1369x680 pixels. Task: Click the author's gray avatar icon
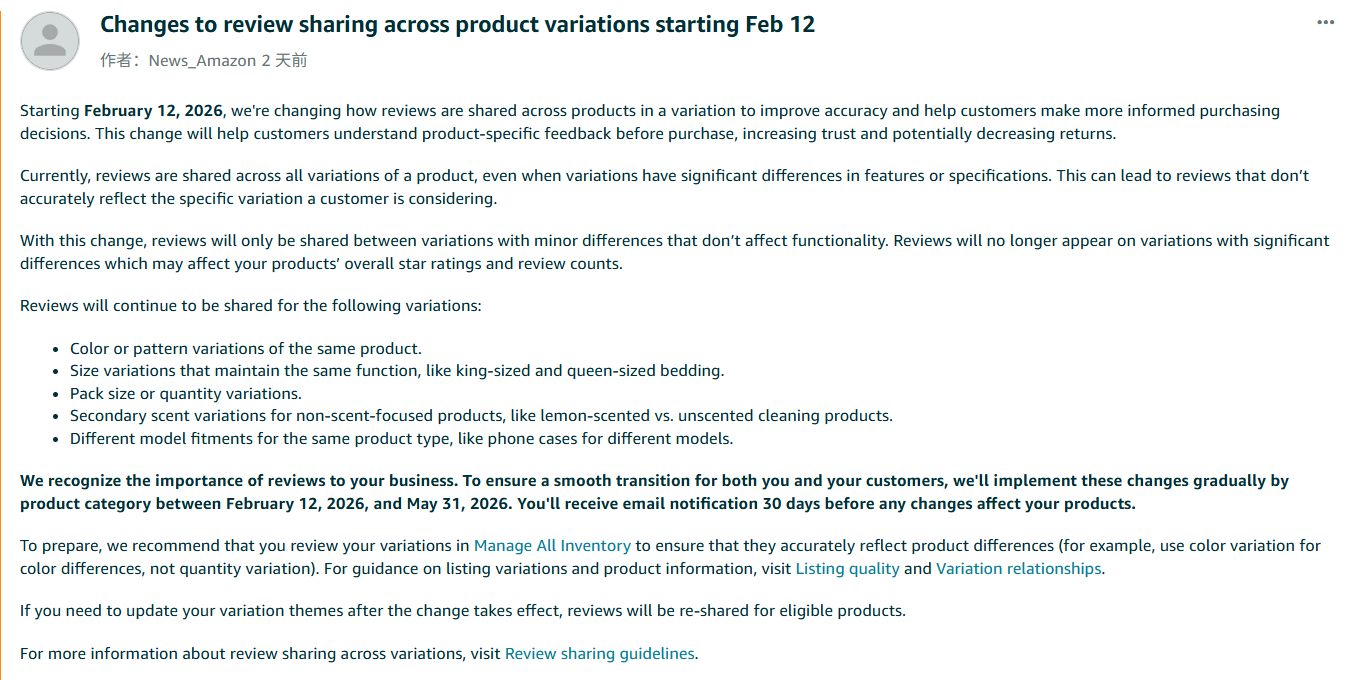[x=50, y=41]
